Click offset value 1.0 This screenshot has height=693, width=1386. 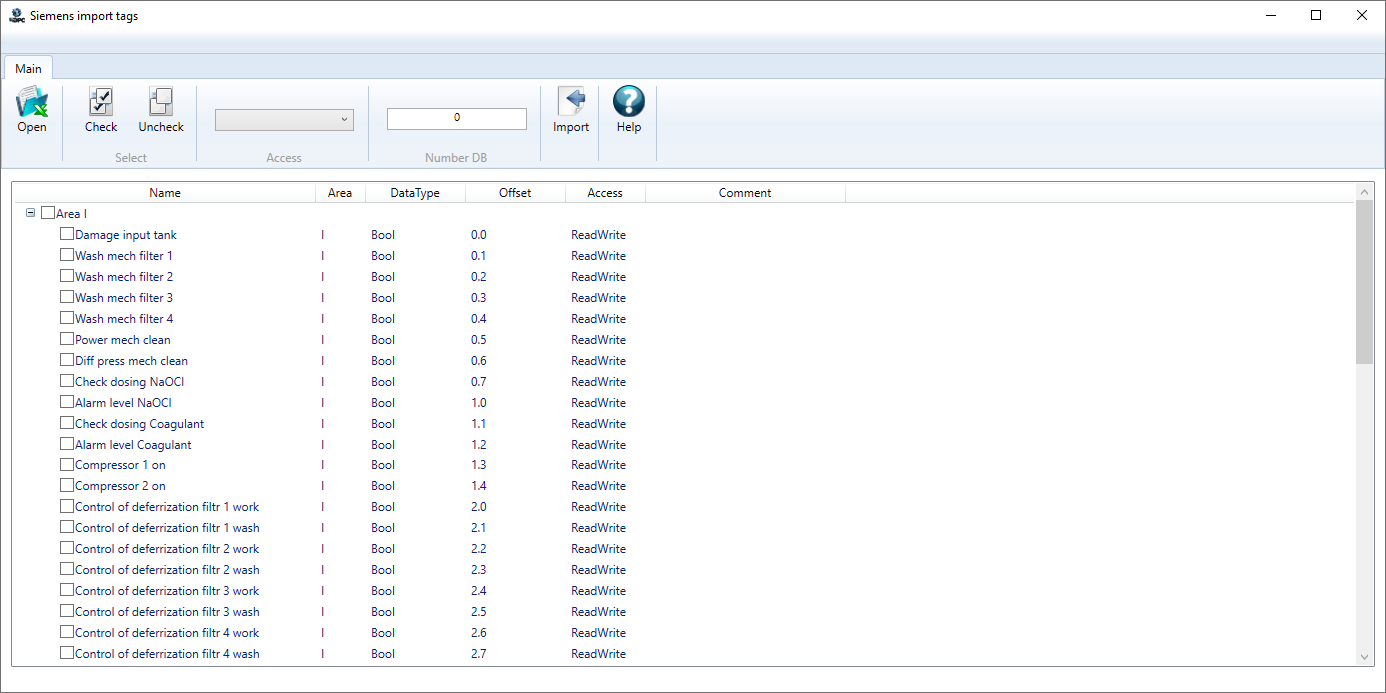click(479, 403)
